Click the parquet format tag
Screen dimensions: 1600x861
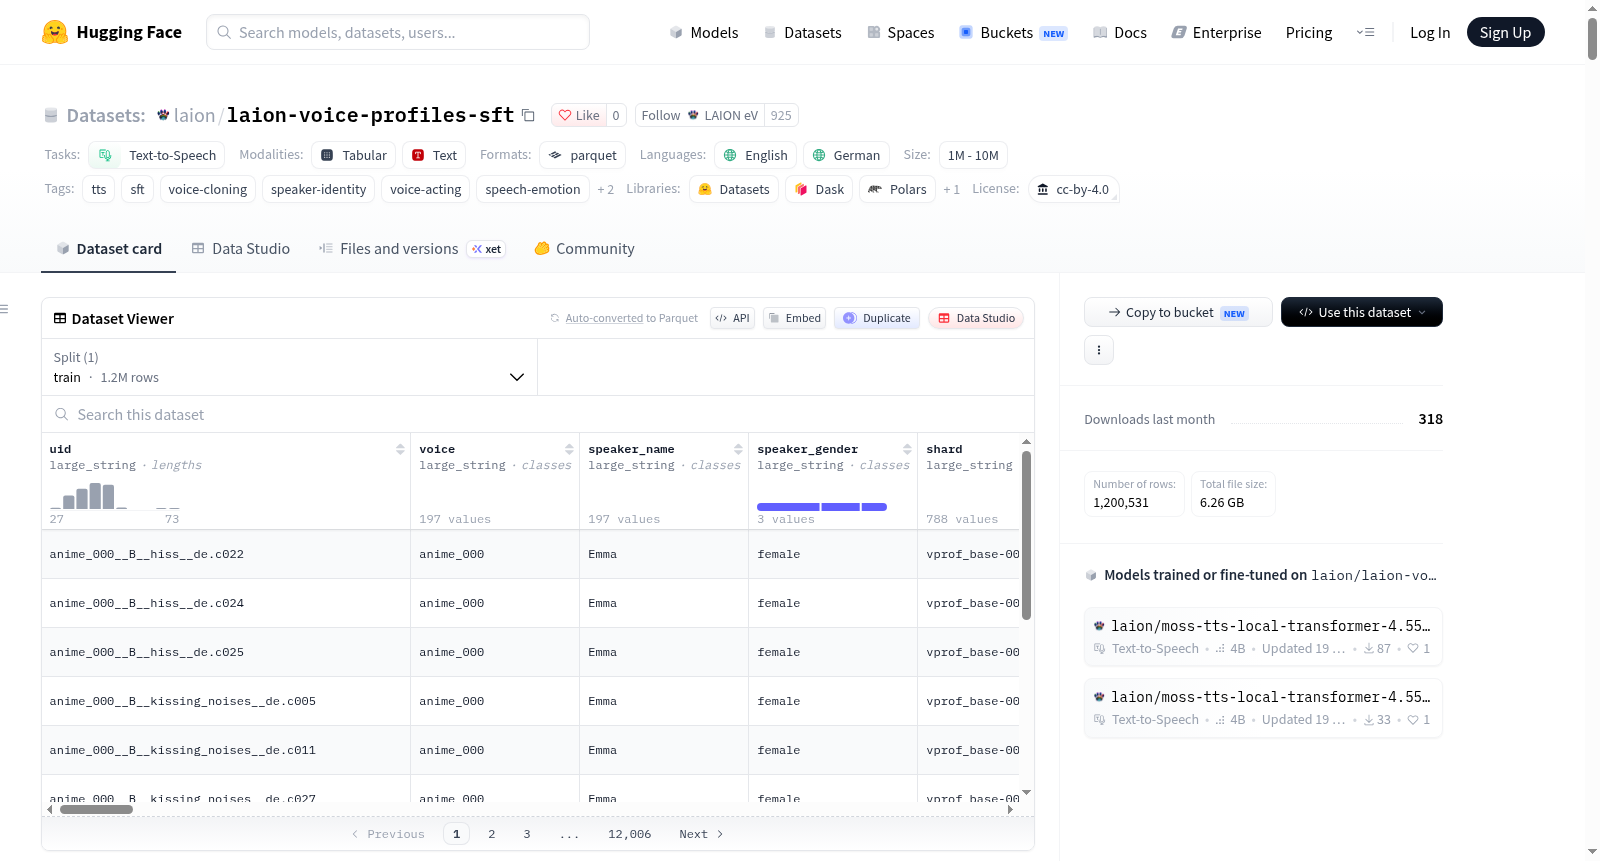coord(583,155)
